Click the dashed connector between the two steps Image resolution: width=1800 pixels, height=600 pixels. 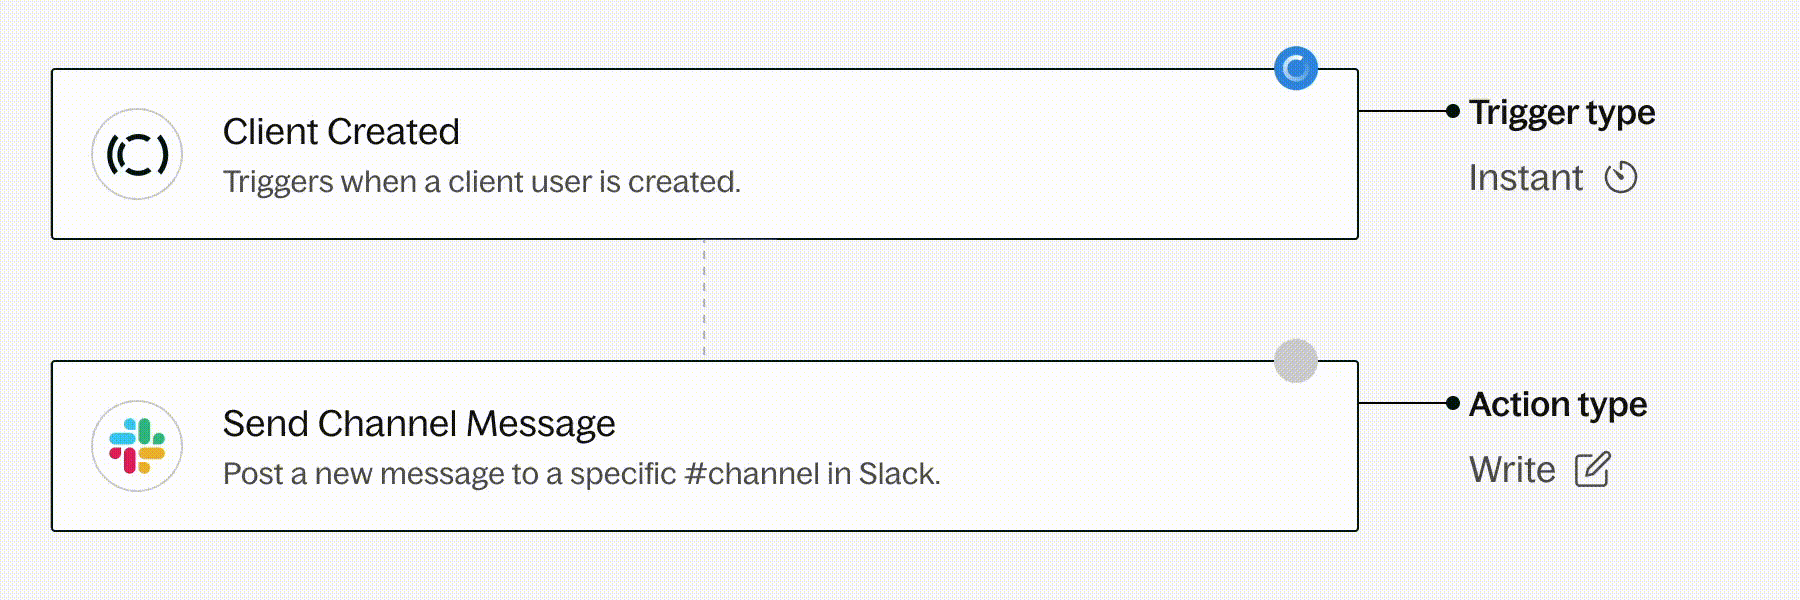point(704,300)
